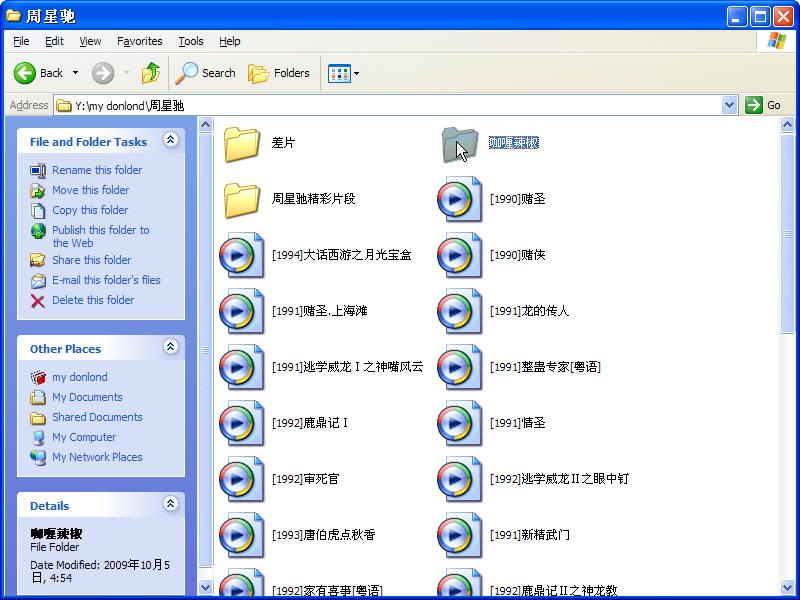Expand the Address bar dropdown arrow
This screenshot has height=600, width=800.
point(729,105)
